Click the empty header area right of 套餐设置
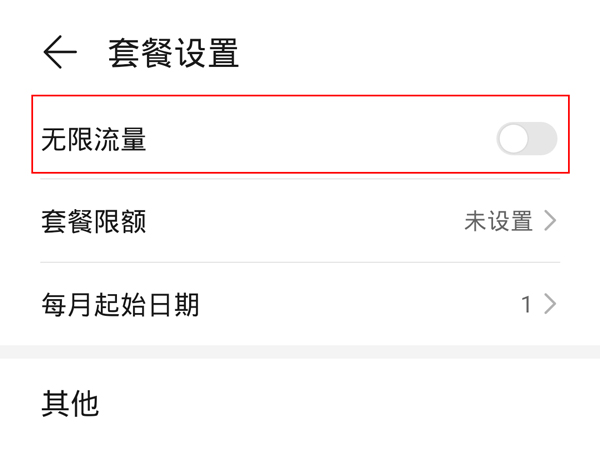Viewport: 600px width, 450px height. click(x=420, y=52)
